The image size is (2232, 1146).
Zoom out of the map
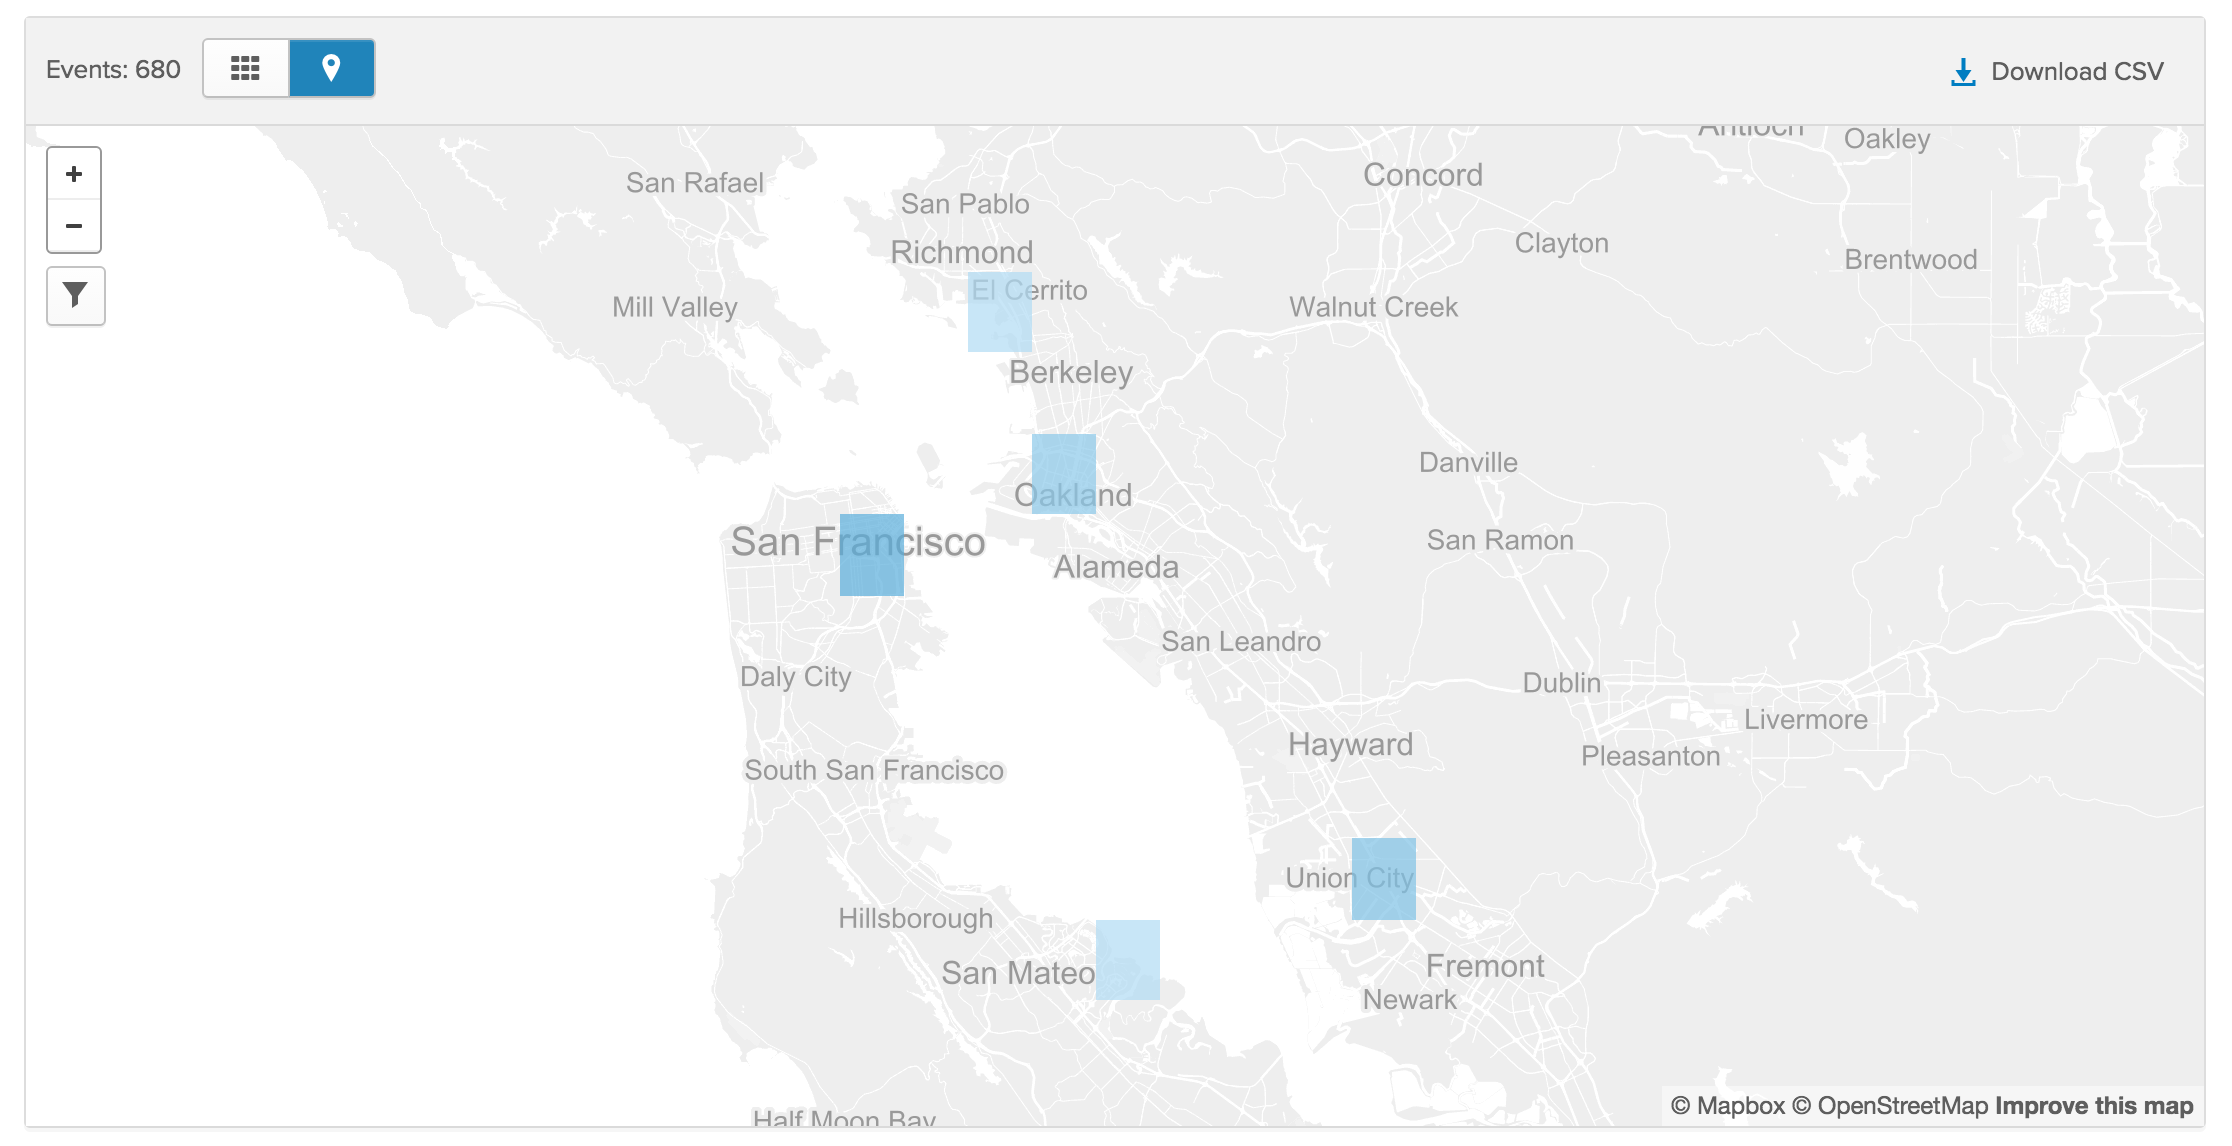point(74,226)
